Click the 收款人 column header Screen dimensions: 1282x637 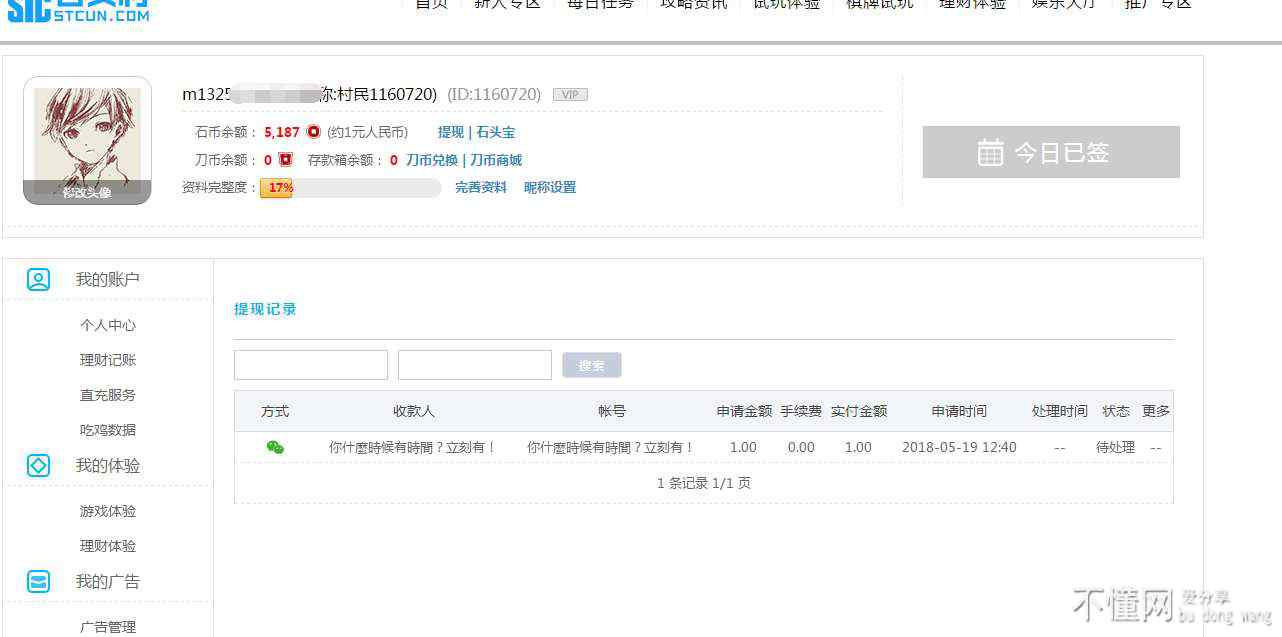point(414,411)
